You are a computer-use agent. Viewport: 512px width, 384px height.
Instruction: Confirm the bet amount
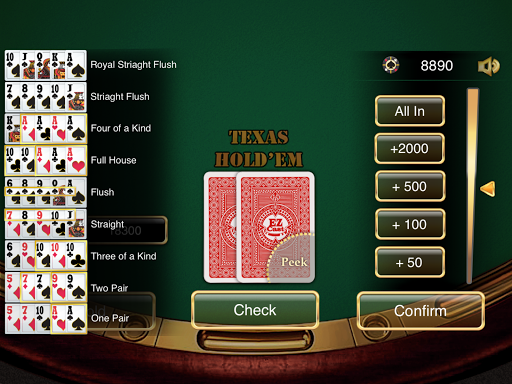(421, 311)
